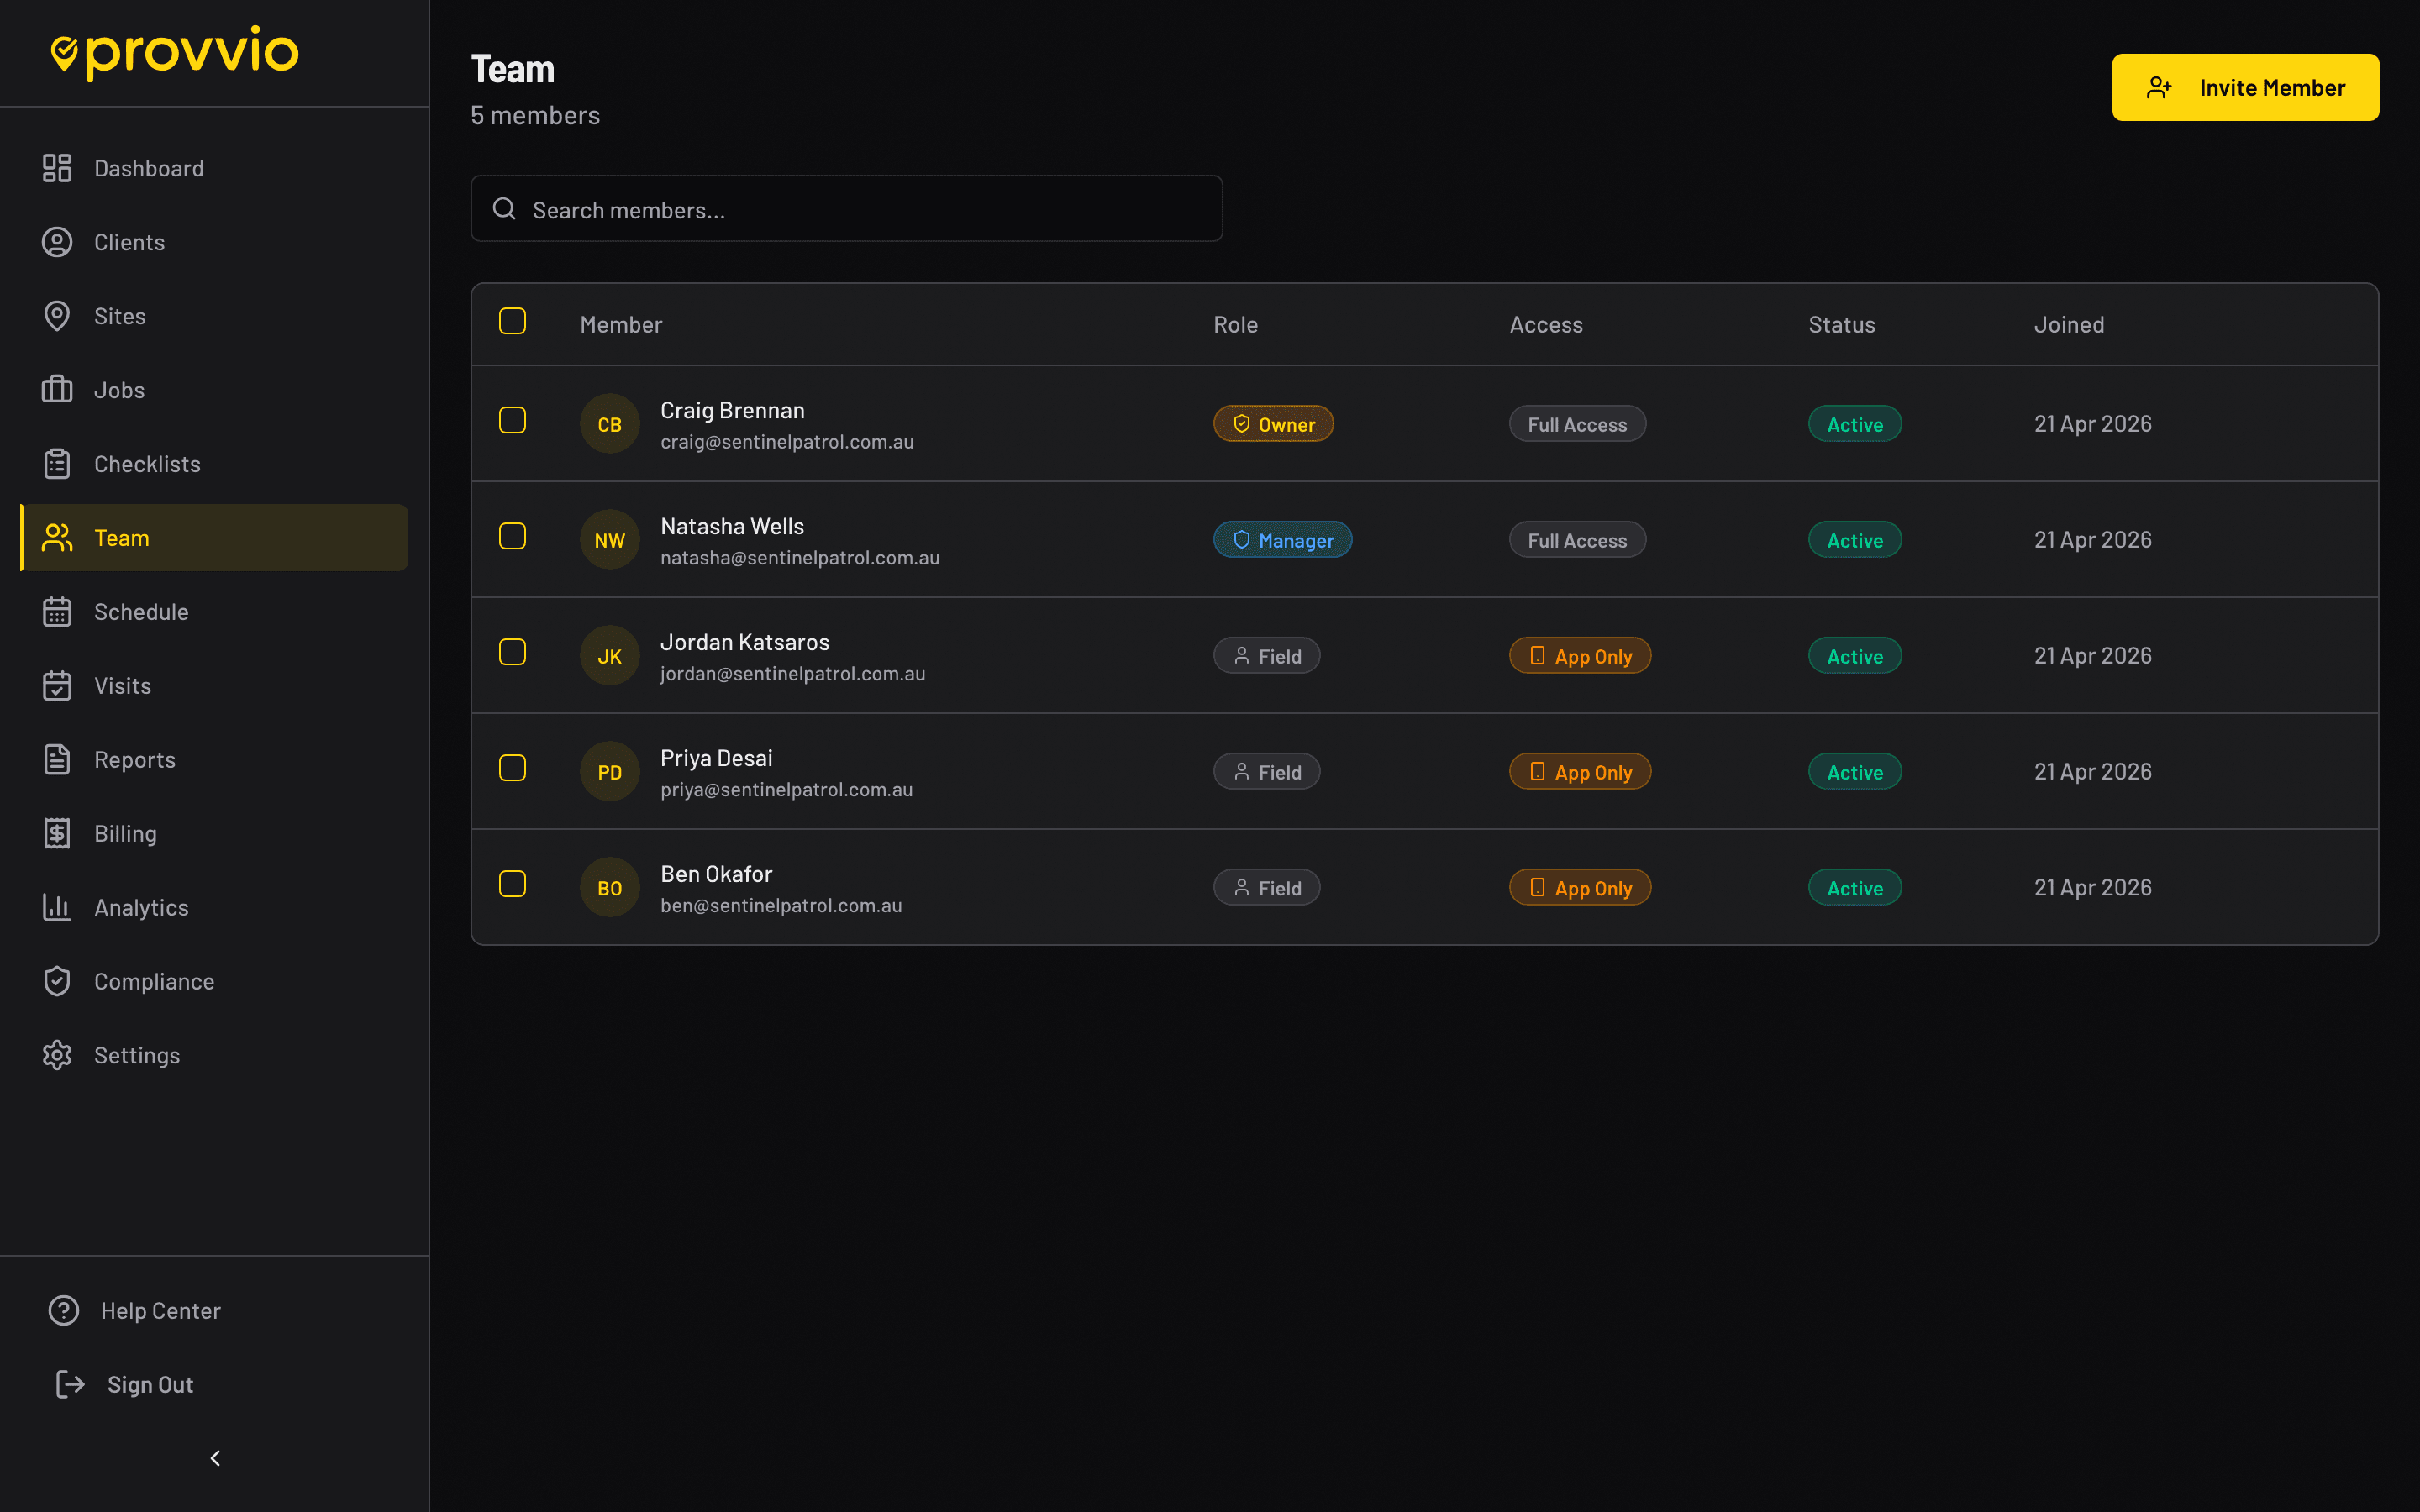This screenshot has width=2420, height=1512.
Task: Open the Compliance shield icon
Action: click(57, 981)
